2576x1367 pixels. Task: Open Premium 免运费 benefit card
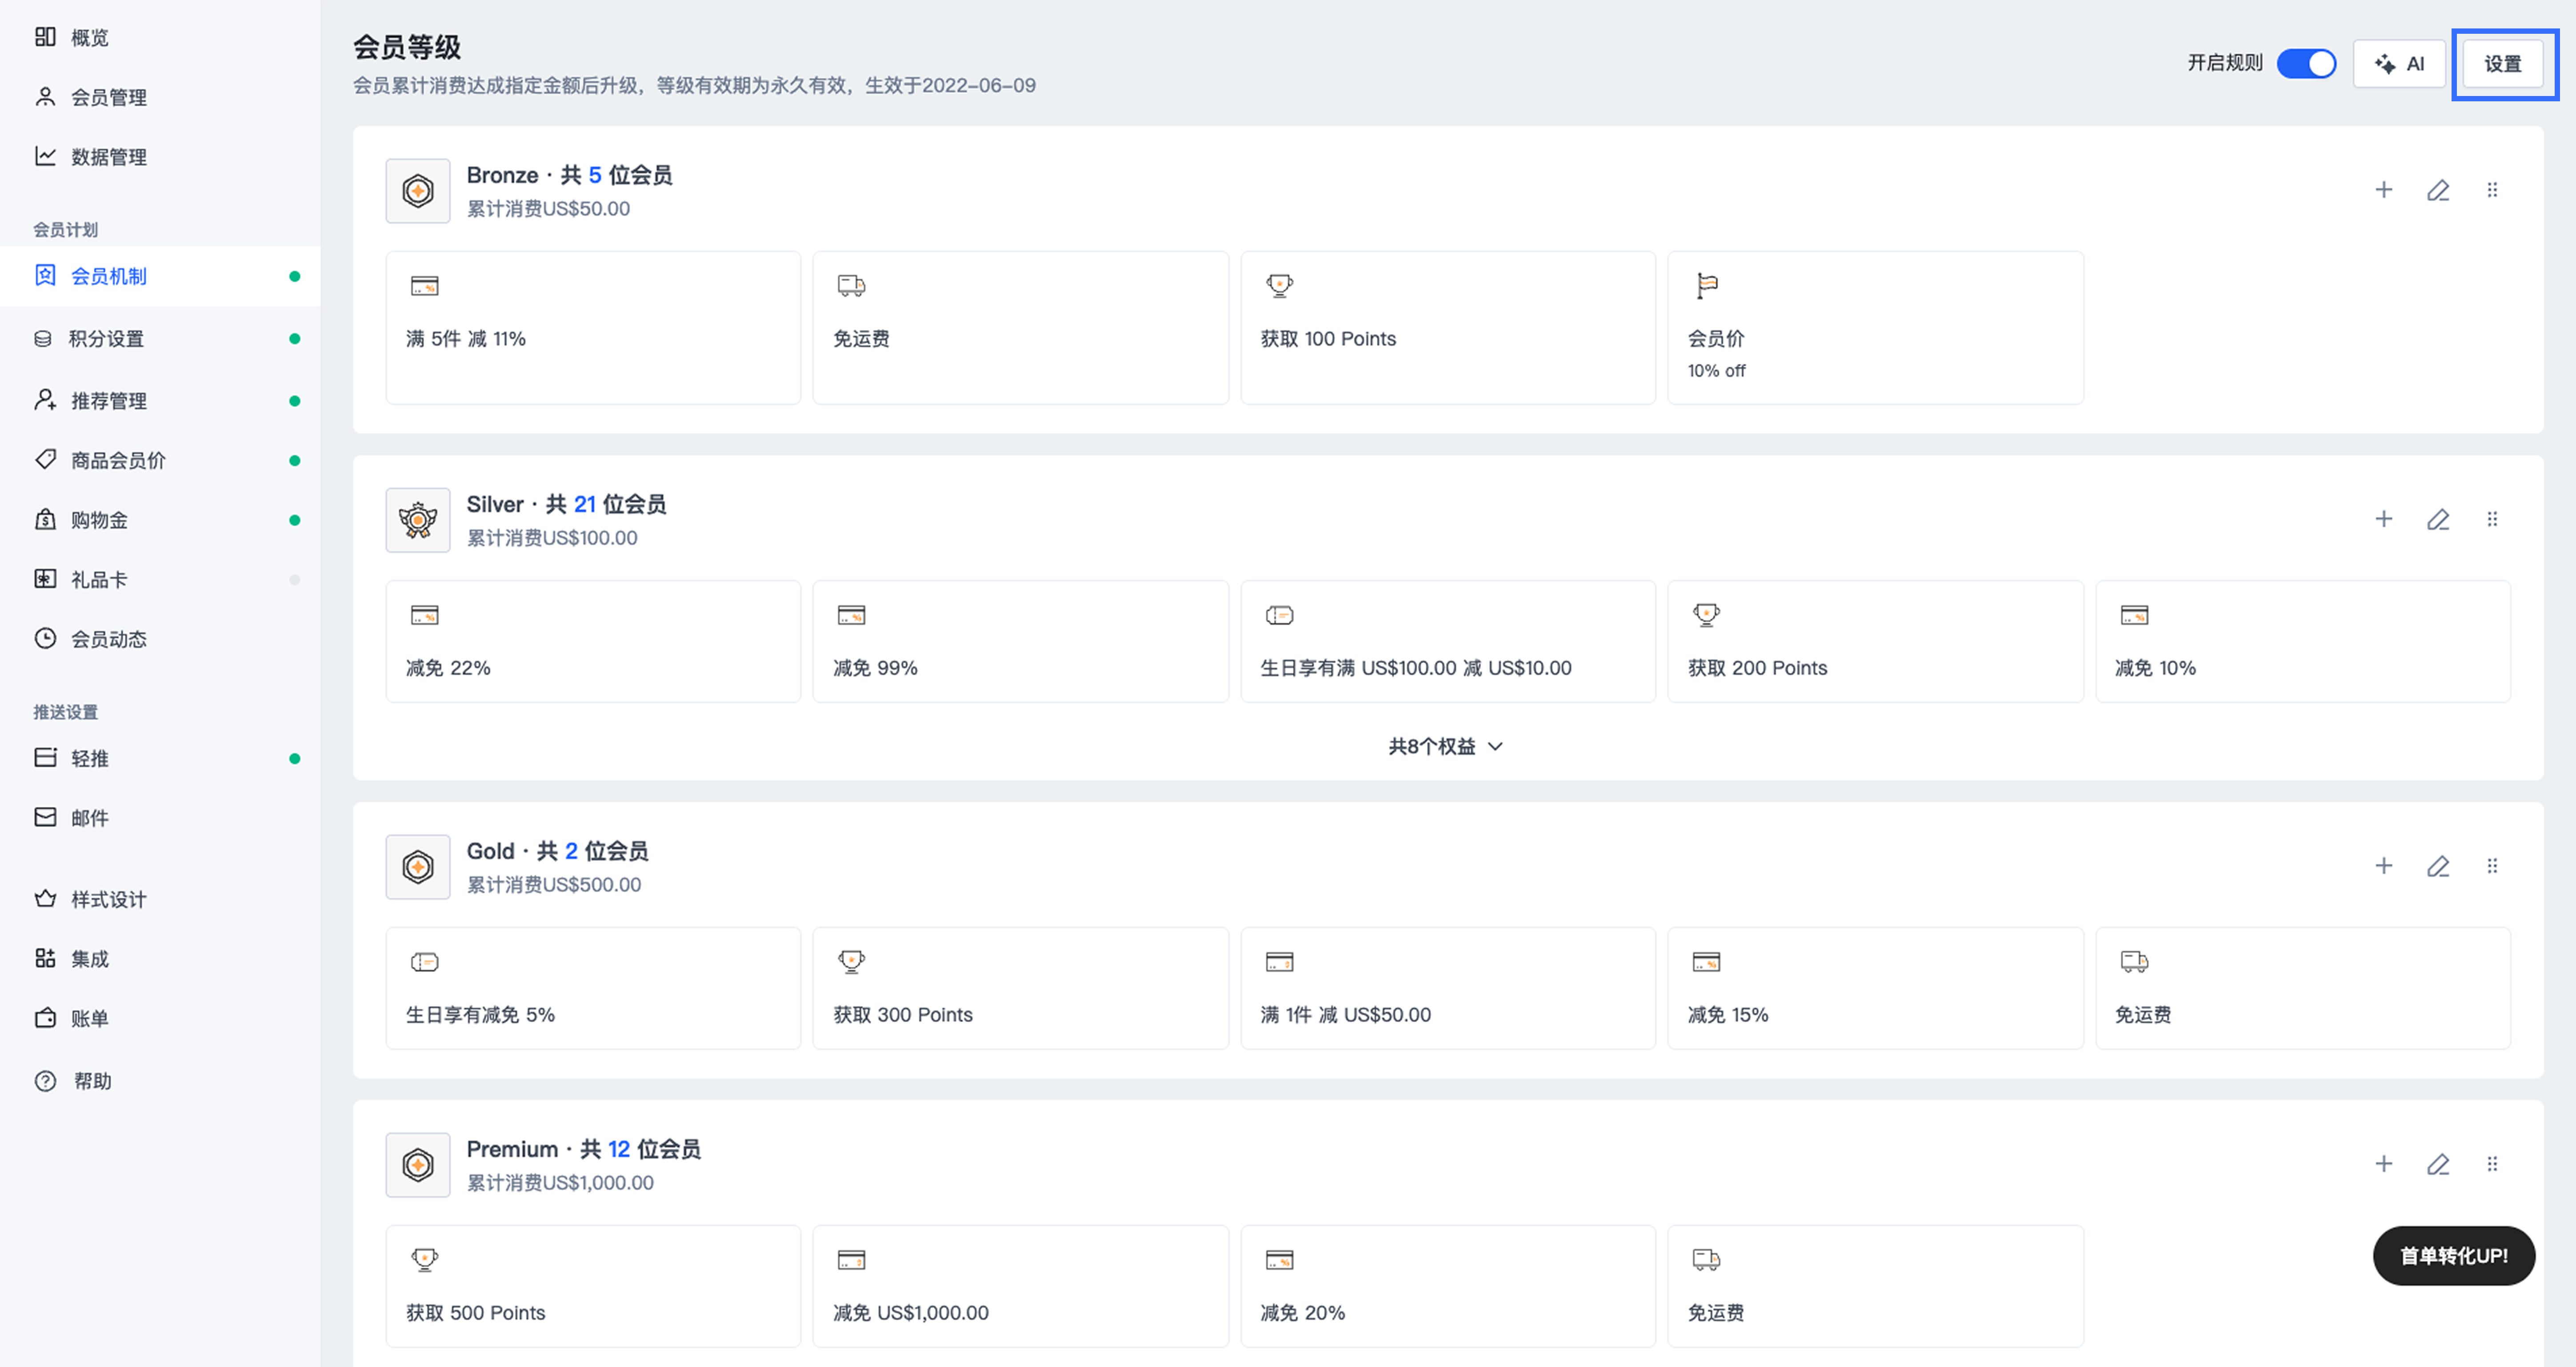click(1875, 1286)
